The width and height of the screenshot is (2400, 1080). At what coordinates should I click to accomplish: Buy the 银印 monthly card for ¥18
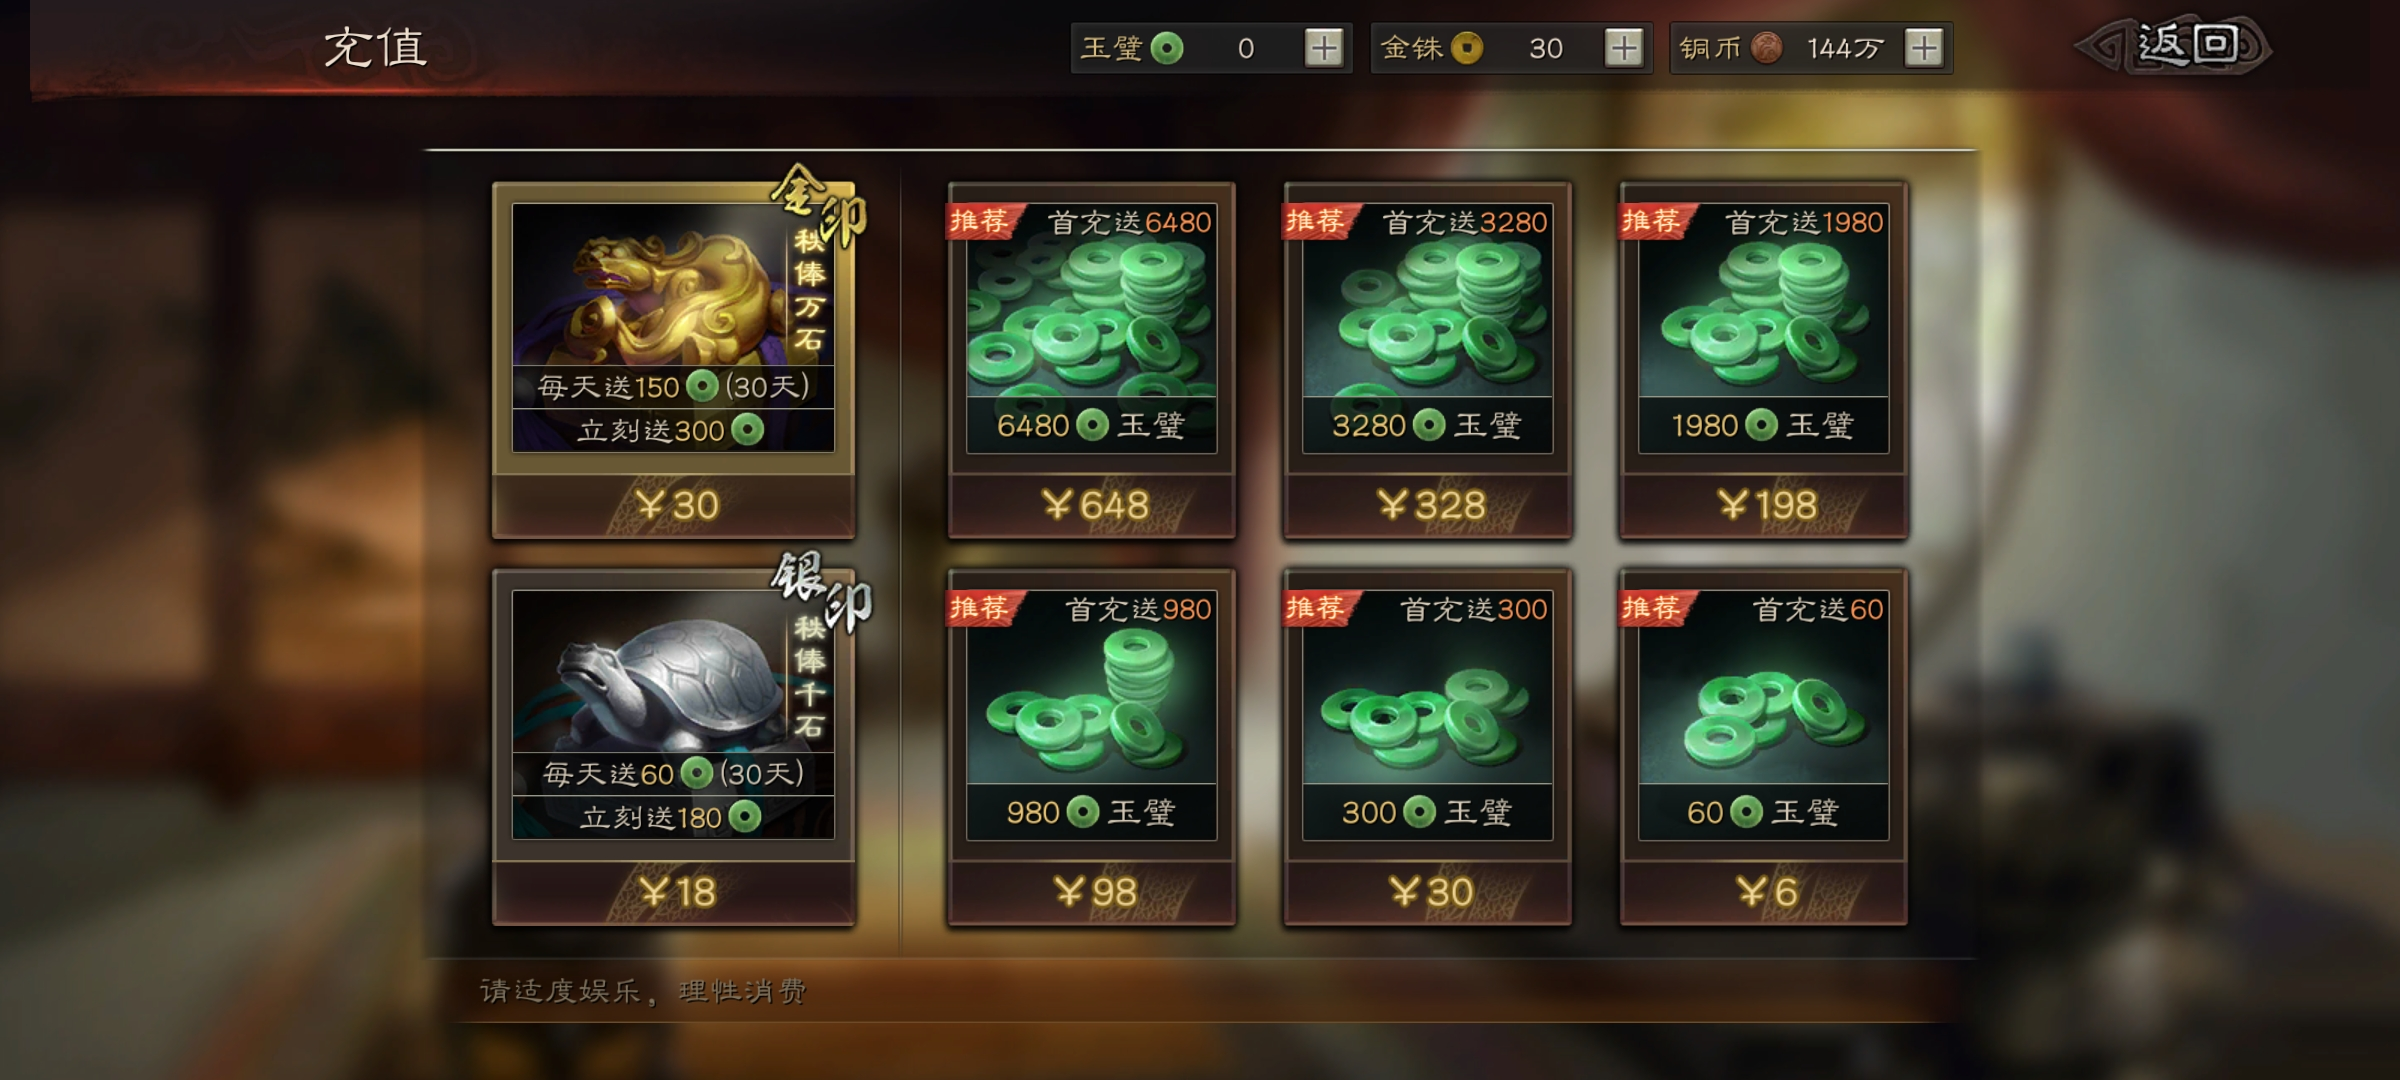pos(674,892)
